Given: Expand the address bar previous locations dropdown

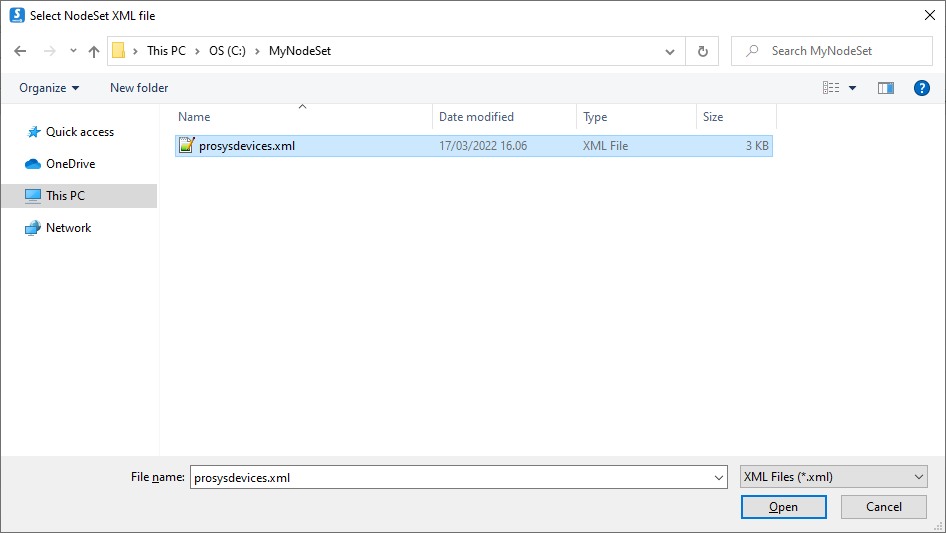Looking at the screenshot, I should 670,51.
